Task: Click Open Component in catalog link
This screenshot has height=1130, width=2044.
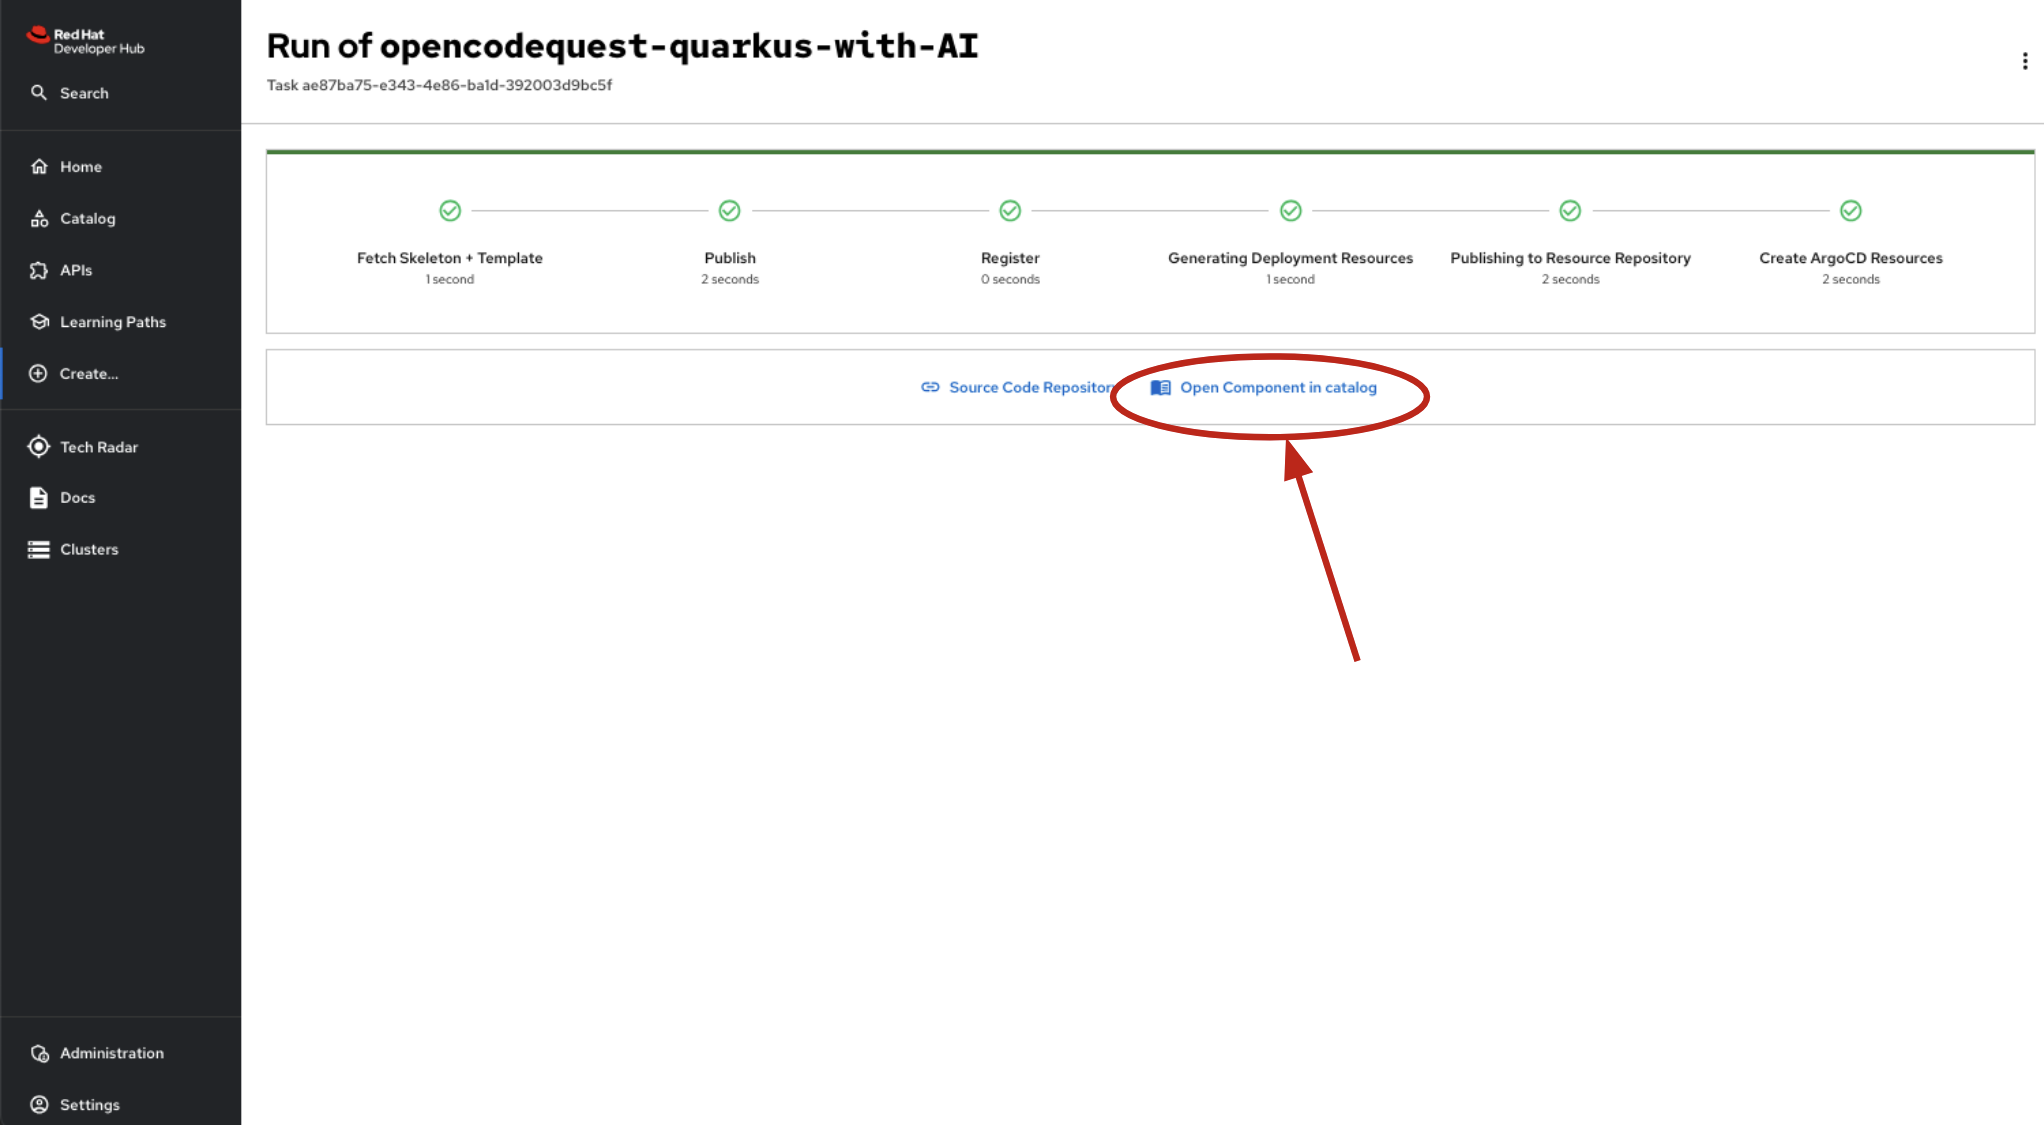Action: pyautogui.click(x=1264, y=388)
